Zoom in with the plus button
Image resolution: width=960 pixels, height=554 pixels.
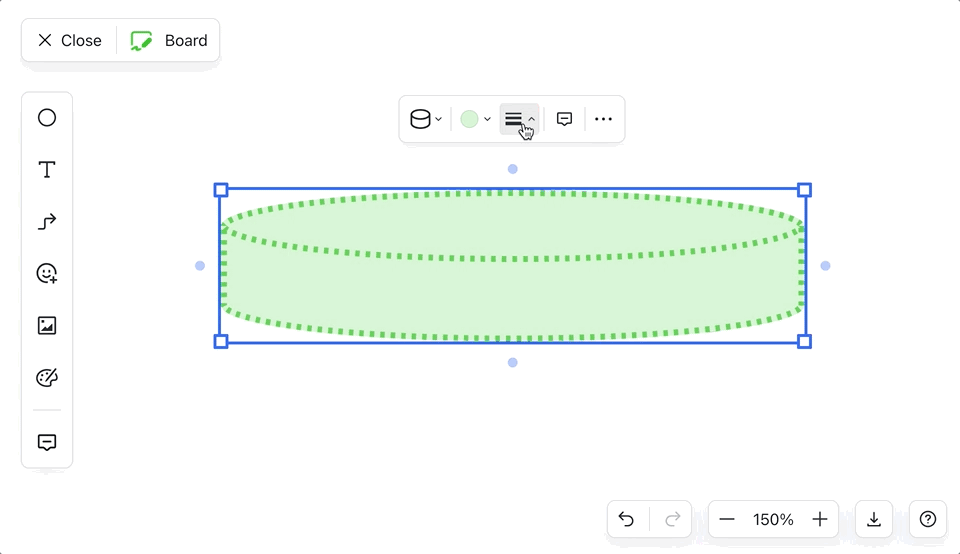pos(820,519)
